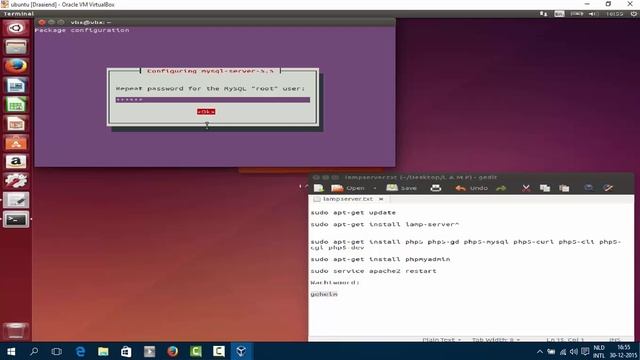Viewport: 640px width, 360px height.
Task: Launch Firefox from the Ubuntu launcher
Action: 16,66
